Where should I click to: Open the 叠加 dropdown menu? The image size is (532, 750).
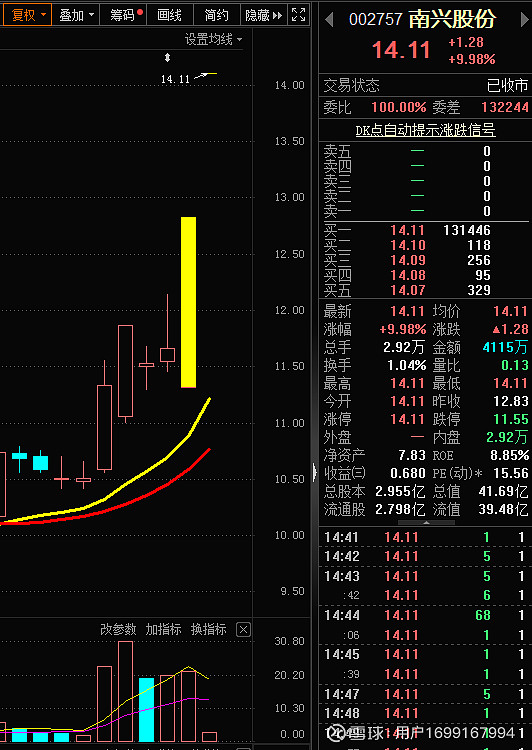click(x=76, y=15)
